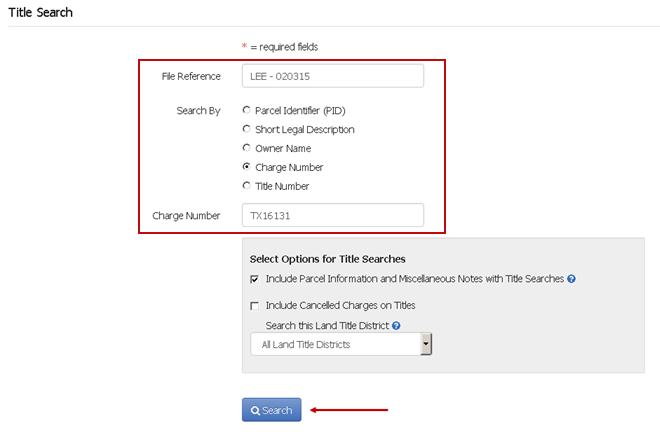Click the blue Search button
This screenshot has width=660, height=438.
pos(271,410)
